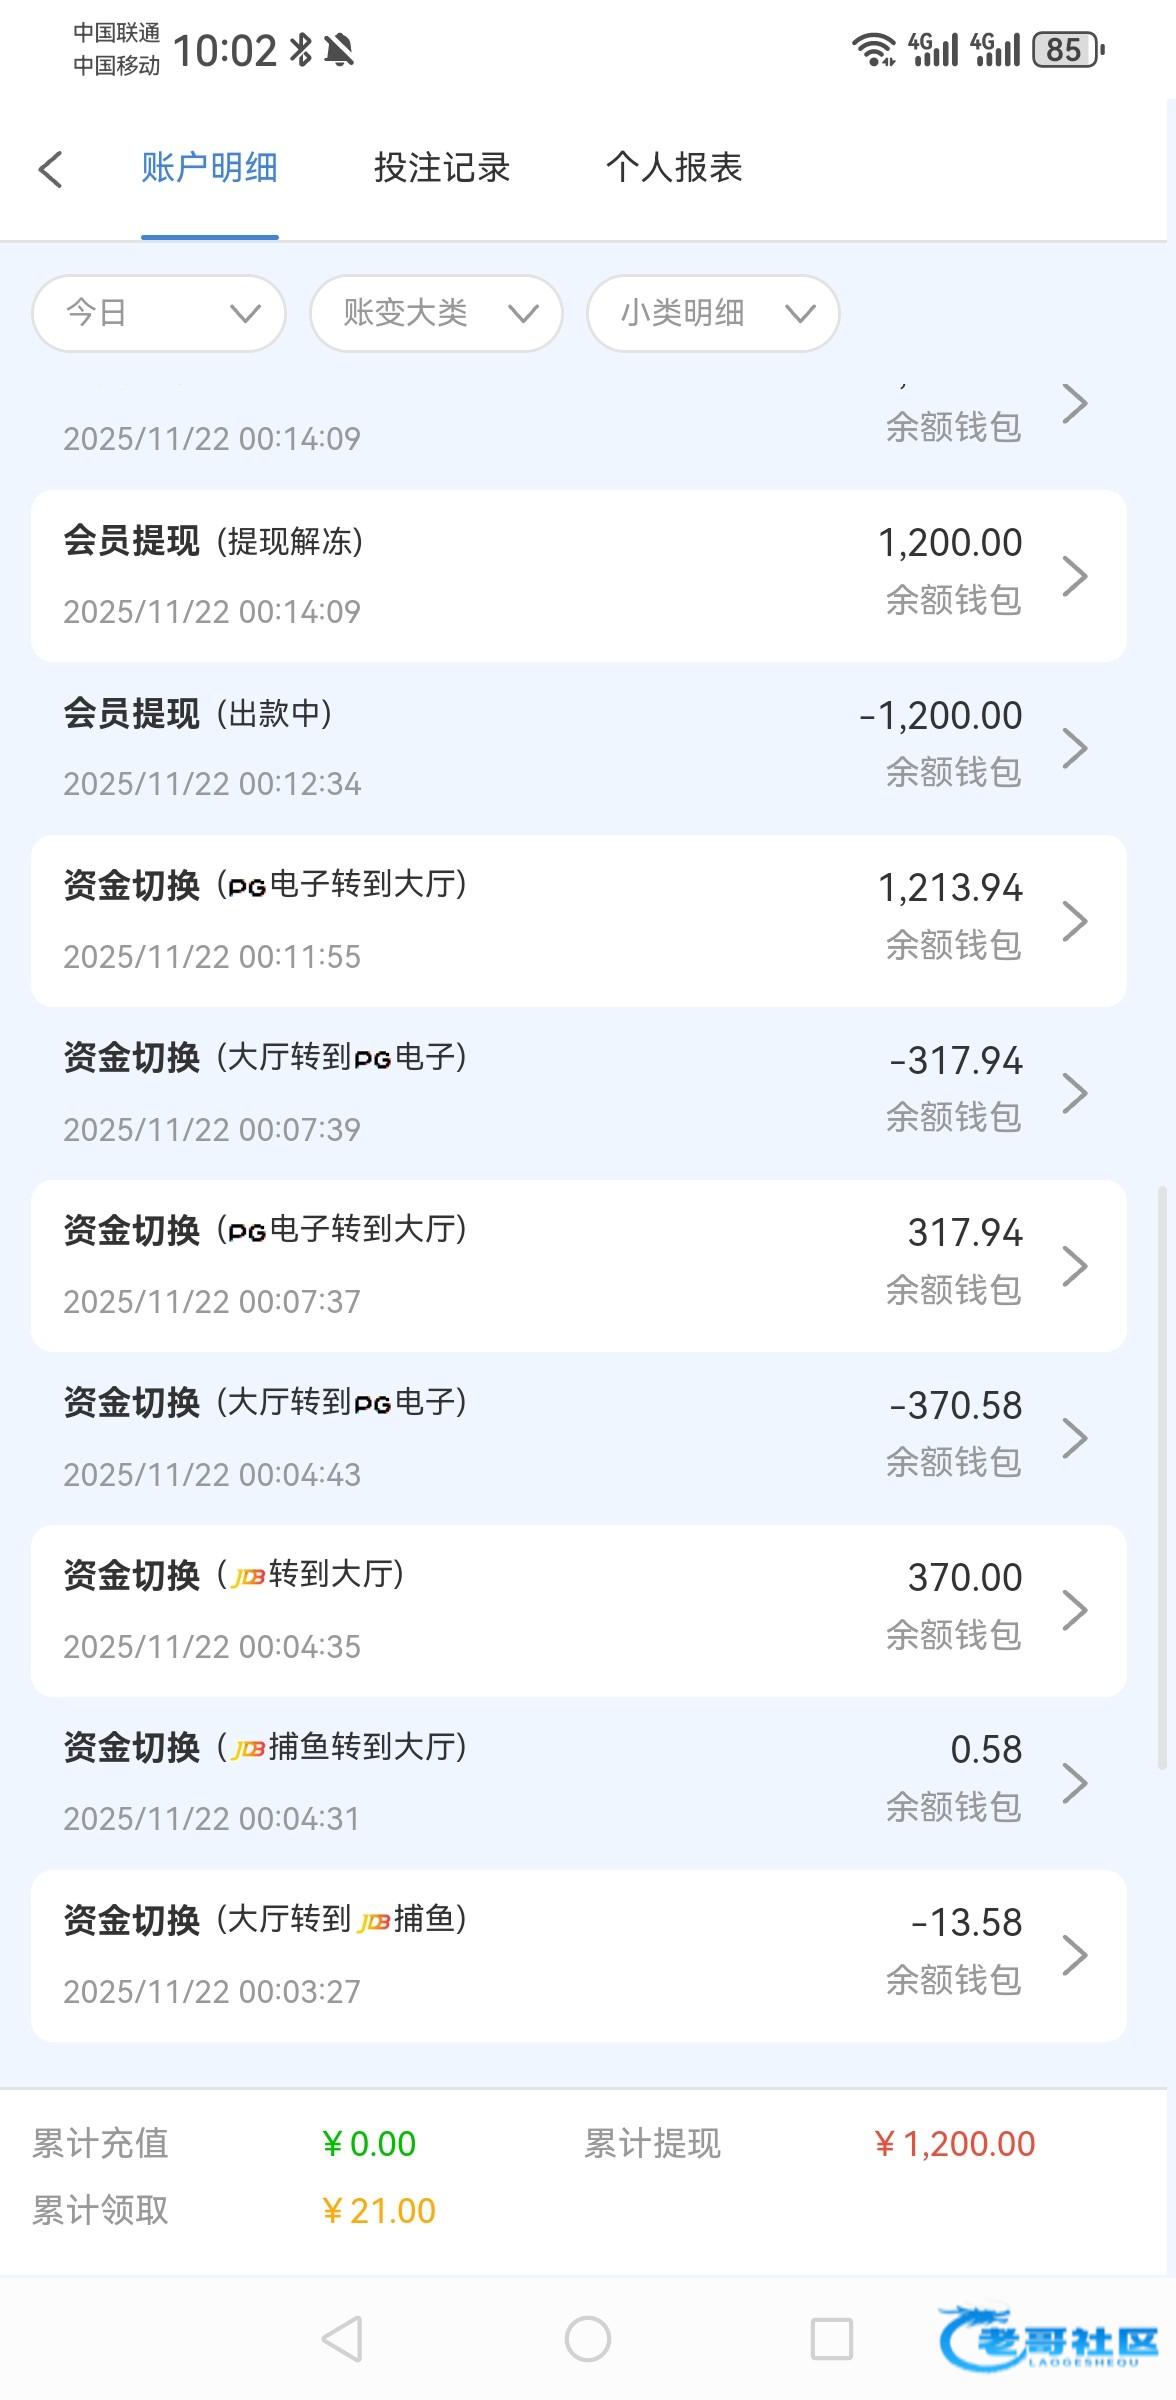The height and width of the screenshot is (2400, 1176).
Task: Open the -13.58 大厅转到JDB捕鱼 record
Action: pos(578,1955)
